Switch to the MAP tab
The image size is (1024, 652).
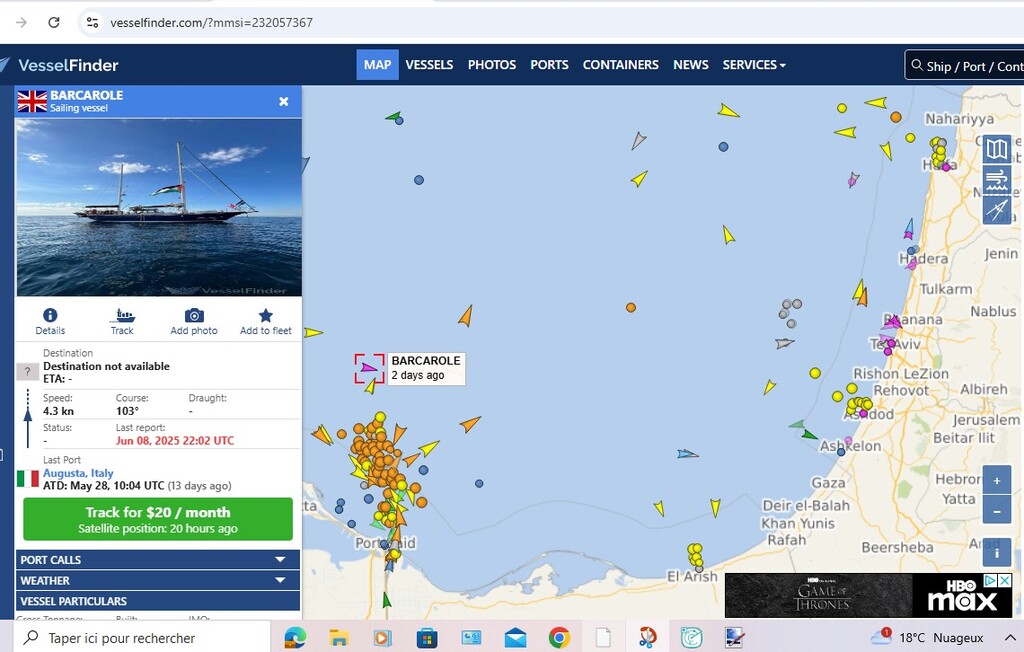pyautogui.click(x=377, y=65)
